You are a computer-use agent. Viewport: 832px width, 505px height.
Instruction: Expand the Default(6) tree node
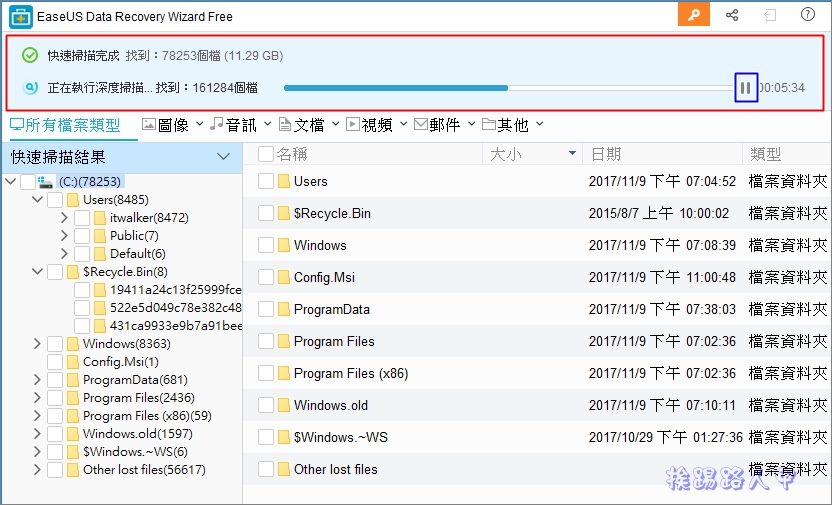click(64, 254)
